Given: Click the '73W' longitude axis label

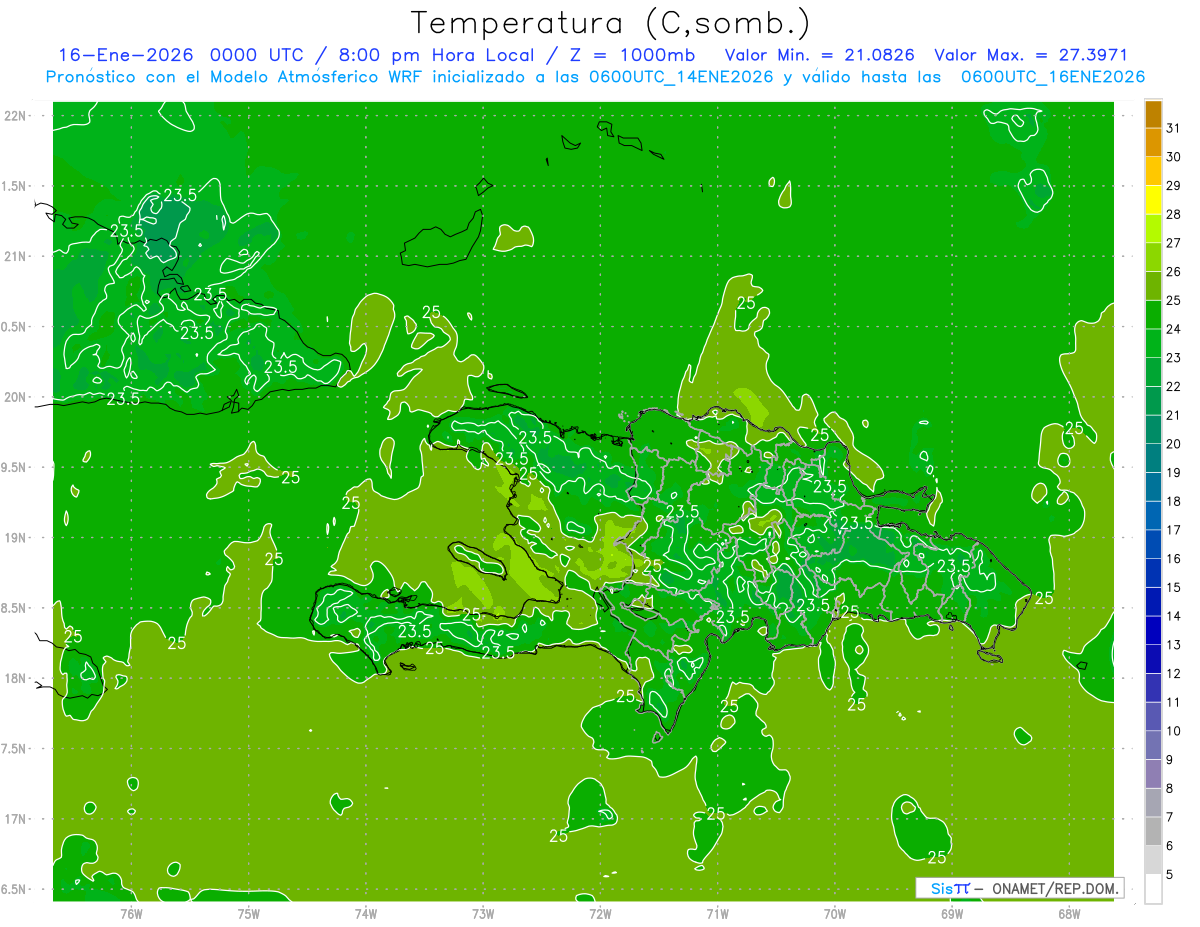Looking at the screenshot, I should (483, 913).
